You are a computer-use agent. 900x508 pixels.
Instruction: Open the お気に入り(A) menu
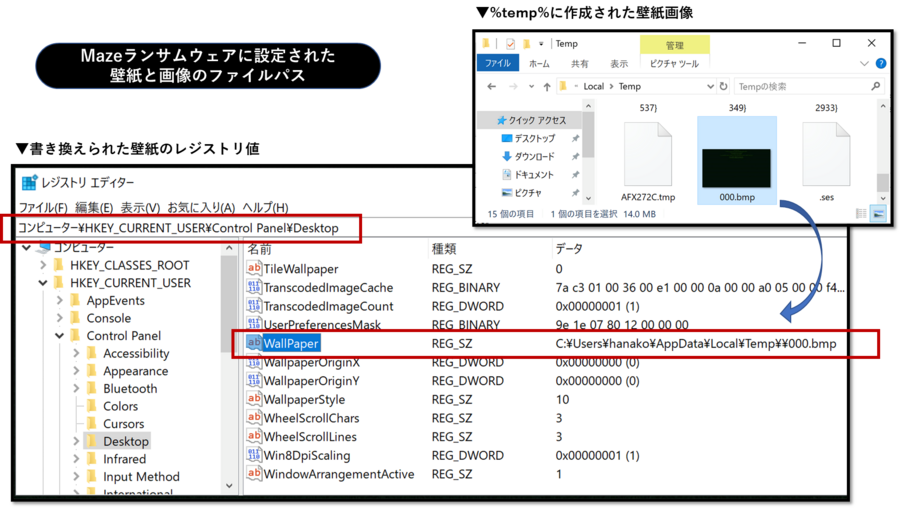click(x=201, y=208)
